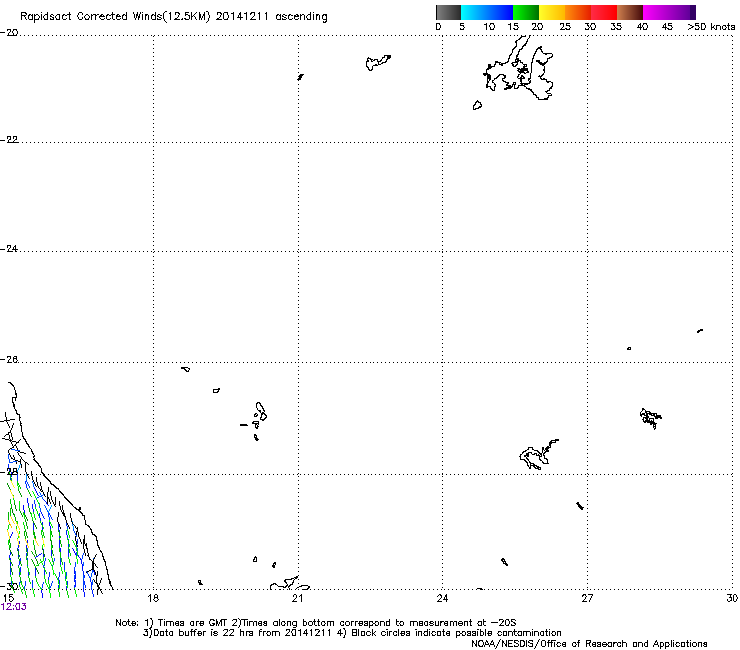The width and height of the screenshot is (740, 650).
Task: Click the 'NOAA/NESDIS/Office of Research and Applications' credit
Action: [x=589, y=644]
